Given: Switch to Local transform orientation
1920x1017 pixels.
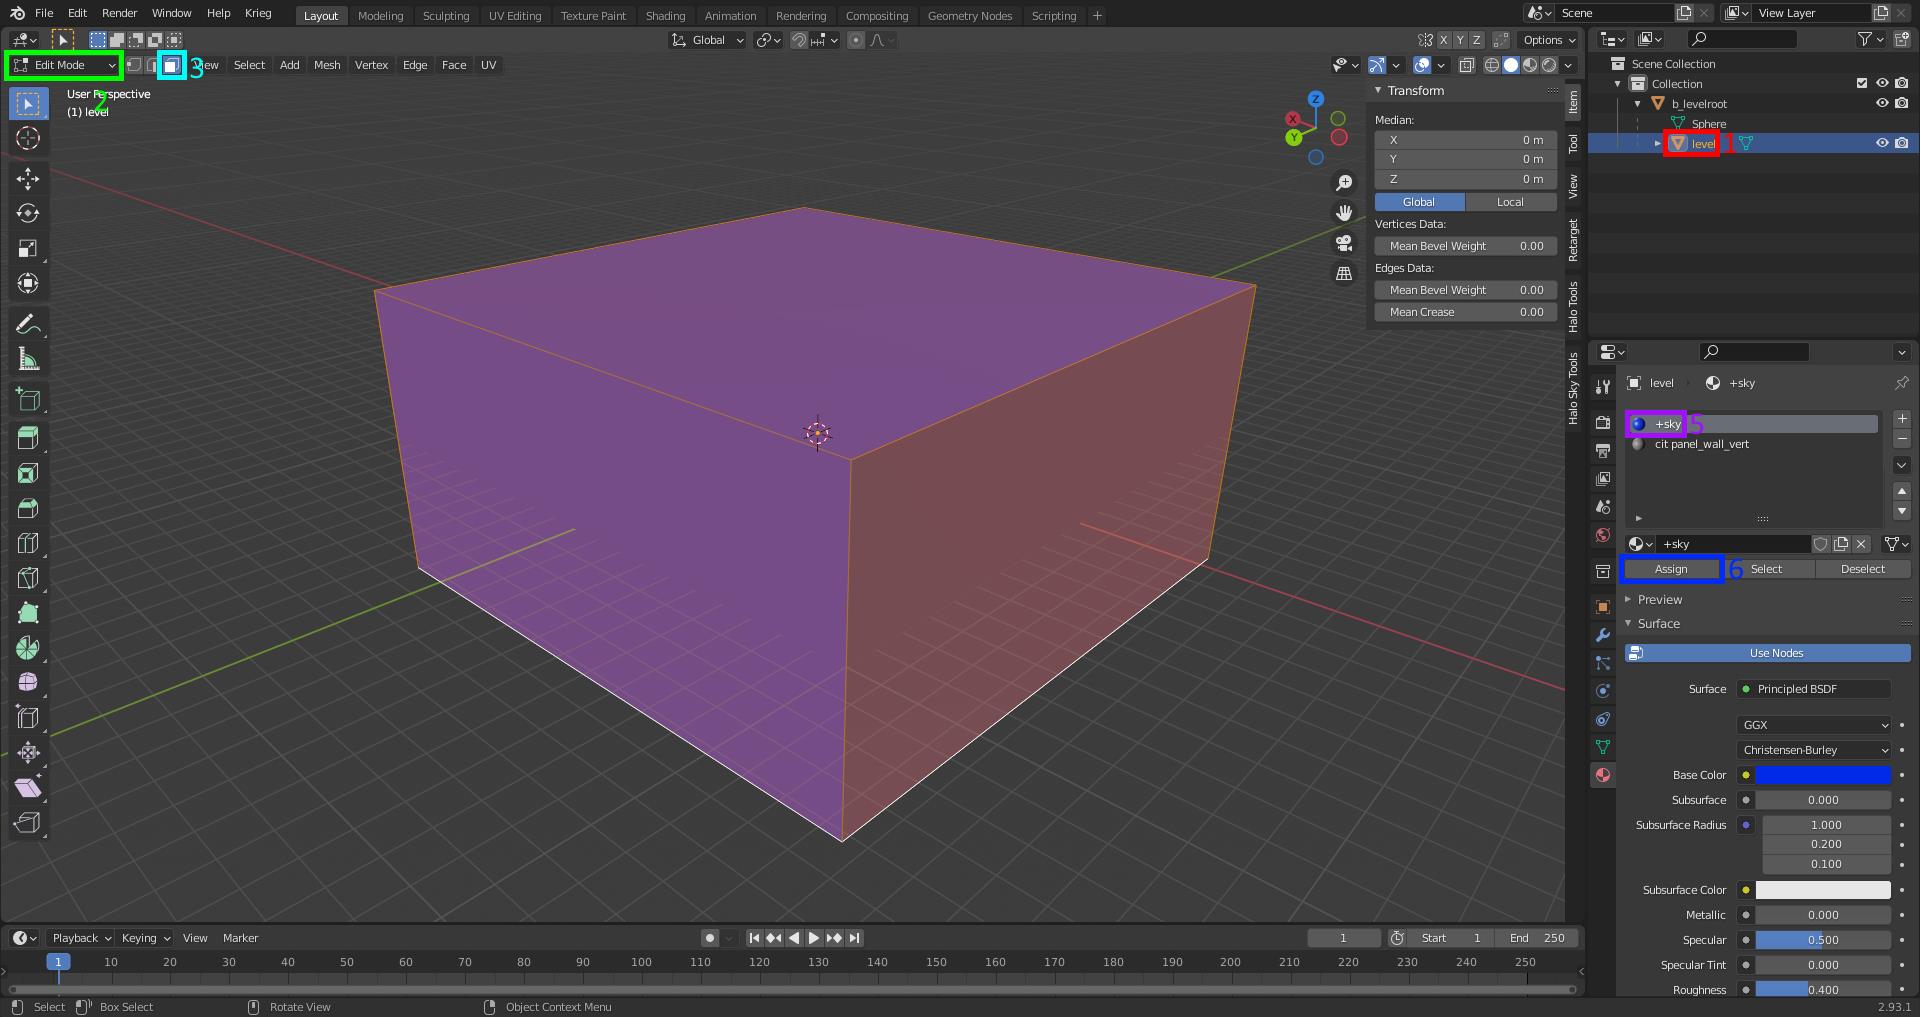Looking at the screenshot, I should (x=1510, y=202).
